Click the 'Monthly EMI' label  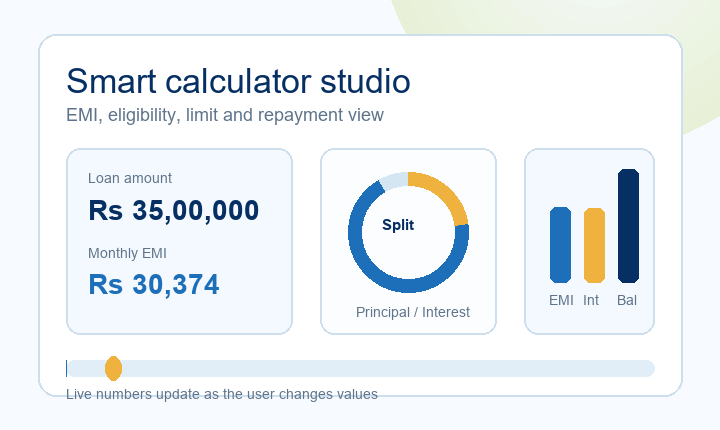127,253
